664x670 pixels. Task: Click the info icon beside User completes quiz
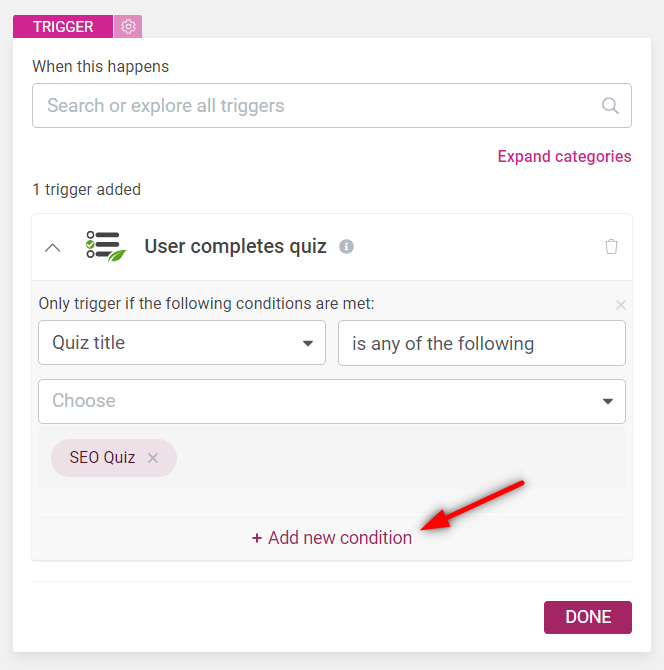click(346, 246)
